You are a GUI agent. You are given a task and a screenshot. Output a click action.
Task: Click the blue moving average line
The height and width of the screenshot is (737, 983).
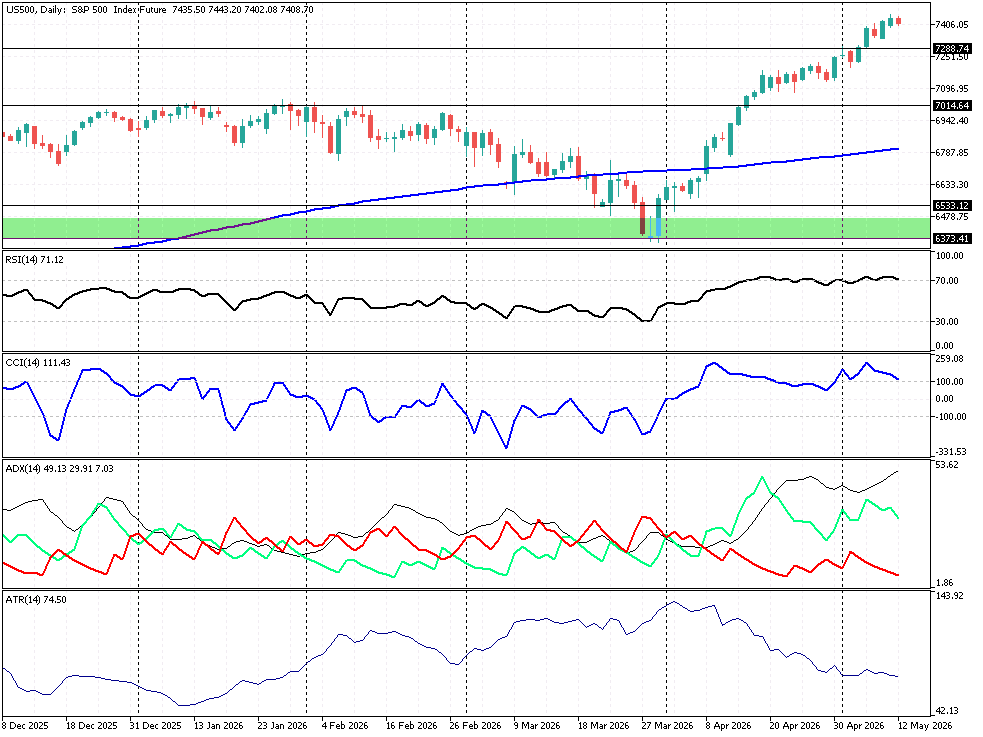pyautogui.click(x=752, y=165)
